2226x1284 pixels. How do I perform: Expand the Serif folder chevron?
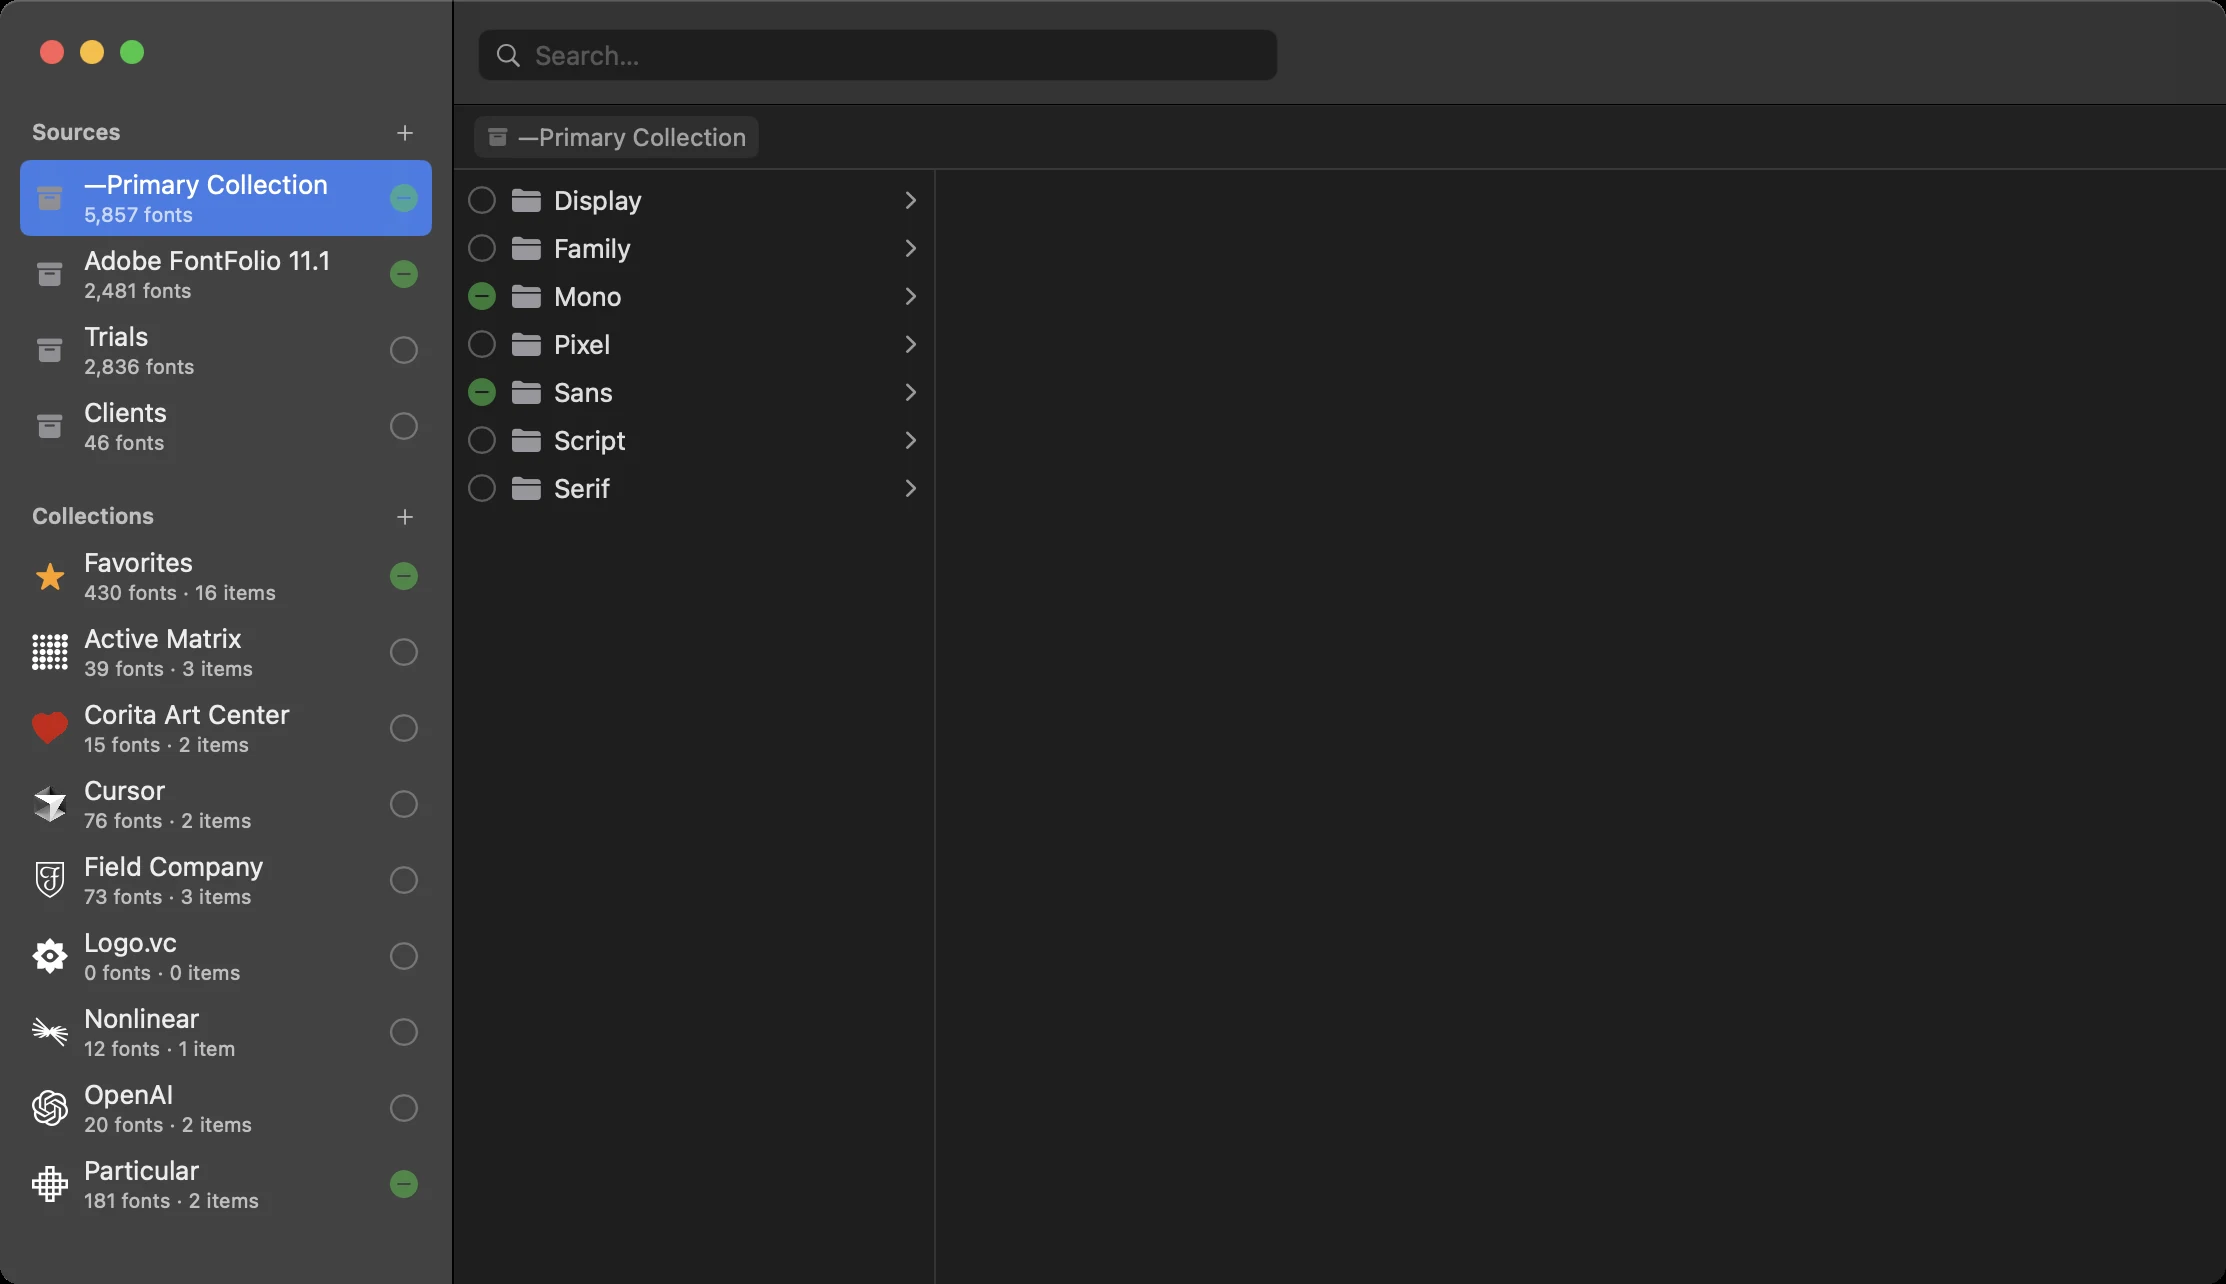pos(910,488)
